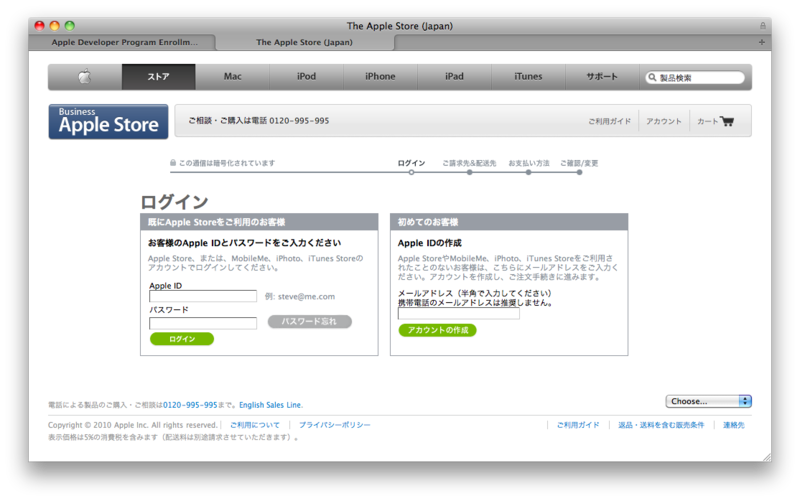The image size is (800, 501).
Task: Click the window resize grip corner
Action: (x=767, y=457)
